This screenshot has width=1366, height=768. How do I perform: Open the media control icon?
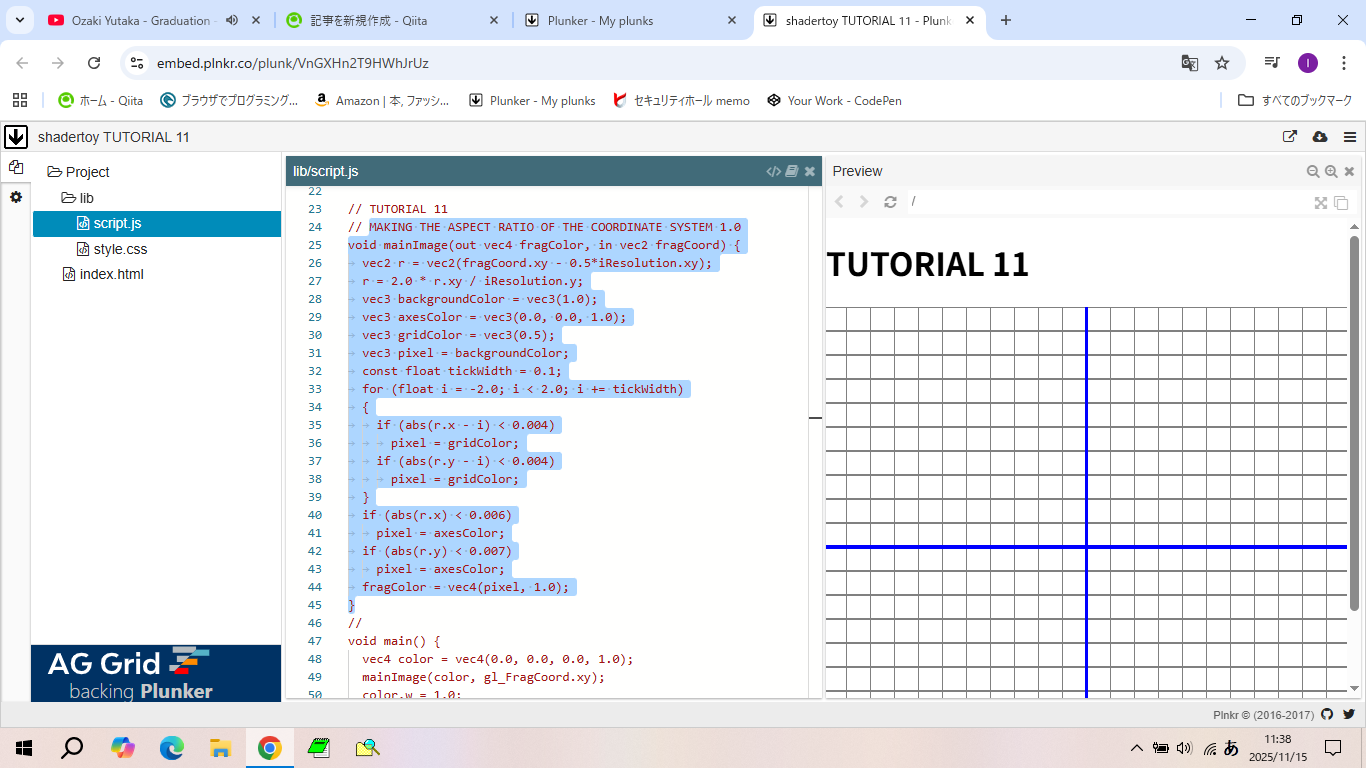click(1272, 63)
